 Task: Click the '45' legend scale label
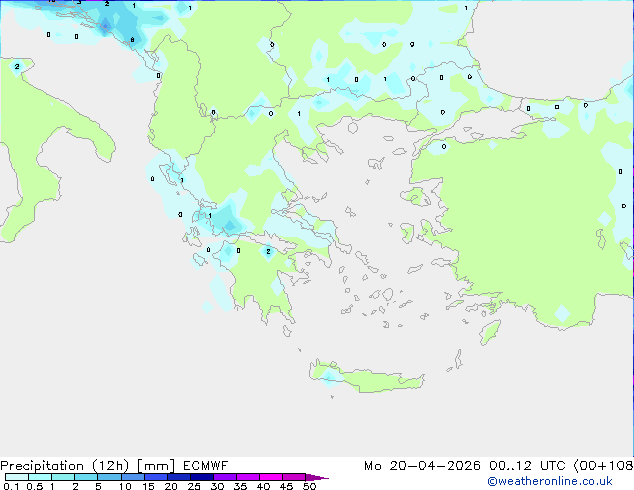click(x=286, y=486)
